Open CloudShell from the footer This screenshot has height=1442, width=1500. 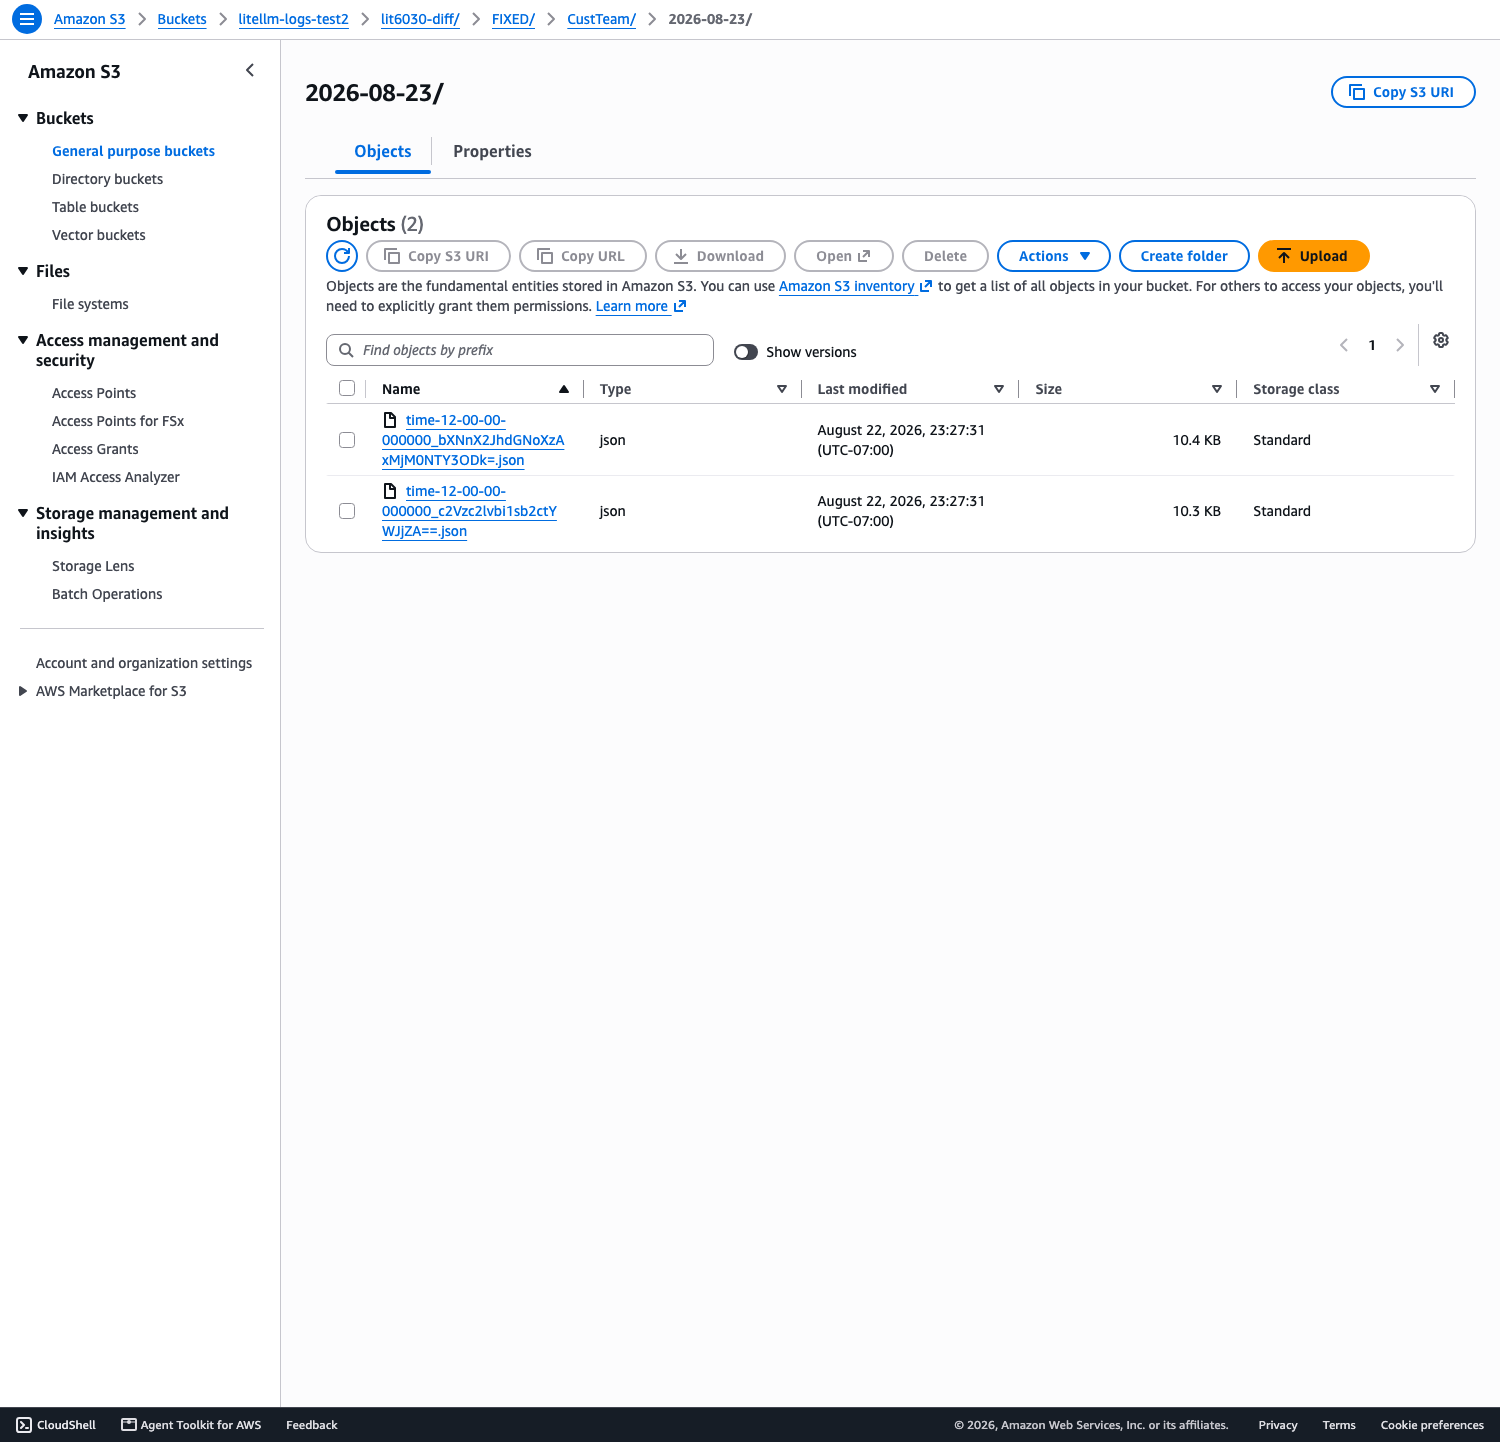(57, 1425)
